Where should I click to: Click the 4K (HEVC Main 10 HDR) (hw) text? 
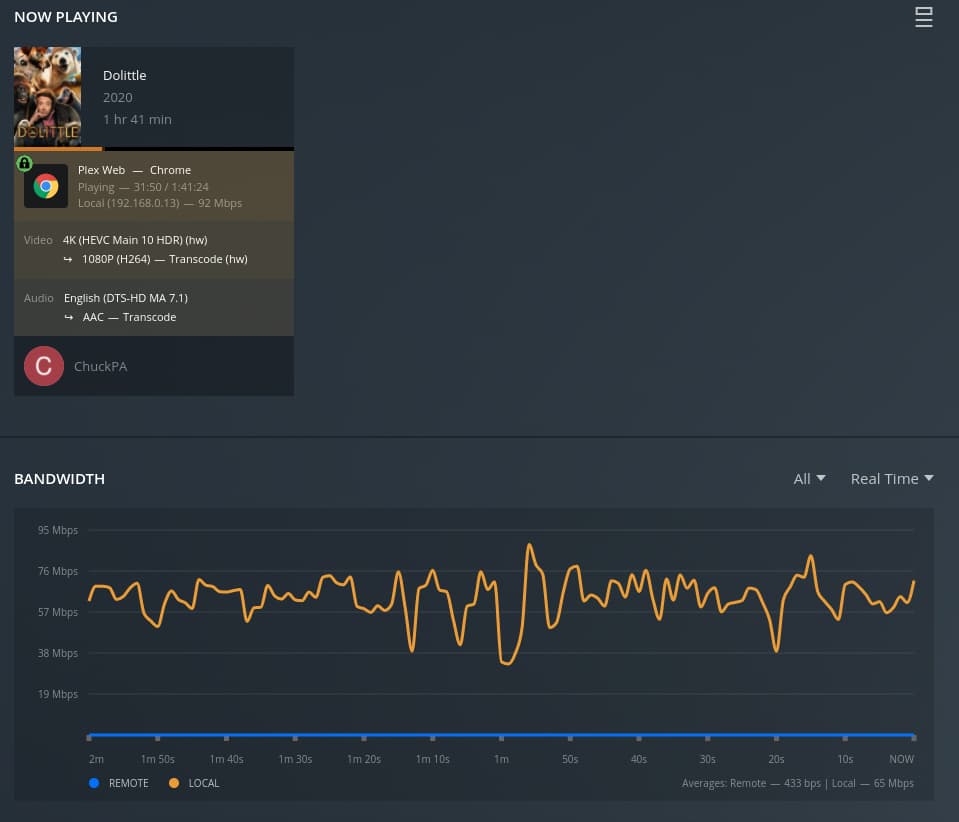pyautogui.click(x=135, y=240)
